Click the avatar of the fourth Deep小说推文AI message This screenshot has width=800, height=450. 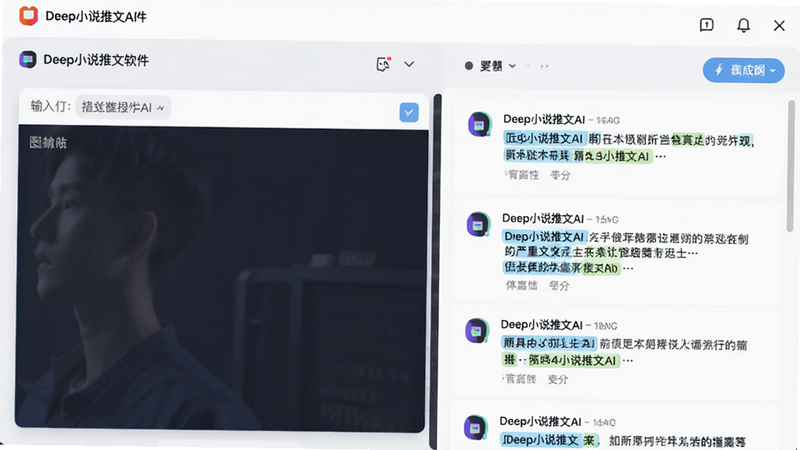point(475,428)
